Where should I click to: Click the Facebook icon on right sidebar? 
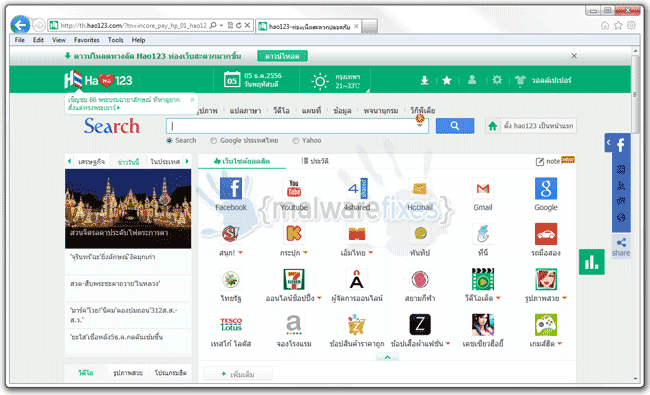(621, 145)
